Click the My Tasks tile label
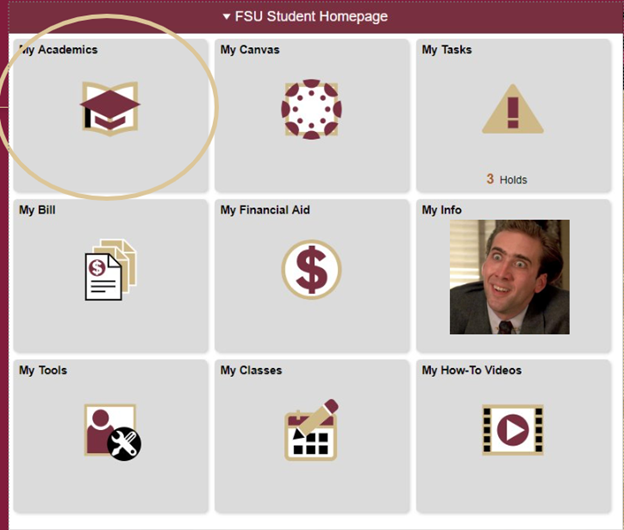 click(x=447, y=49)
